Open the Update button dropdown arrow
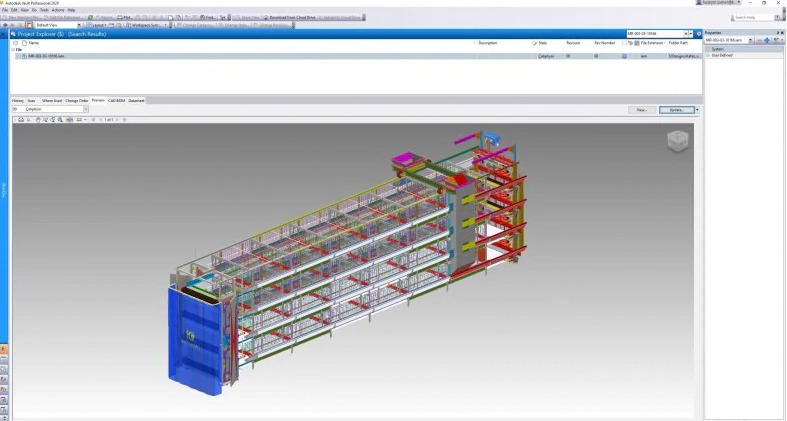Viewport: 787px width, 421px height. 697,110
